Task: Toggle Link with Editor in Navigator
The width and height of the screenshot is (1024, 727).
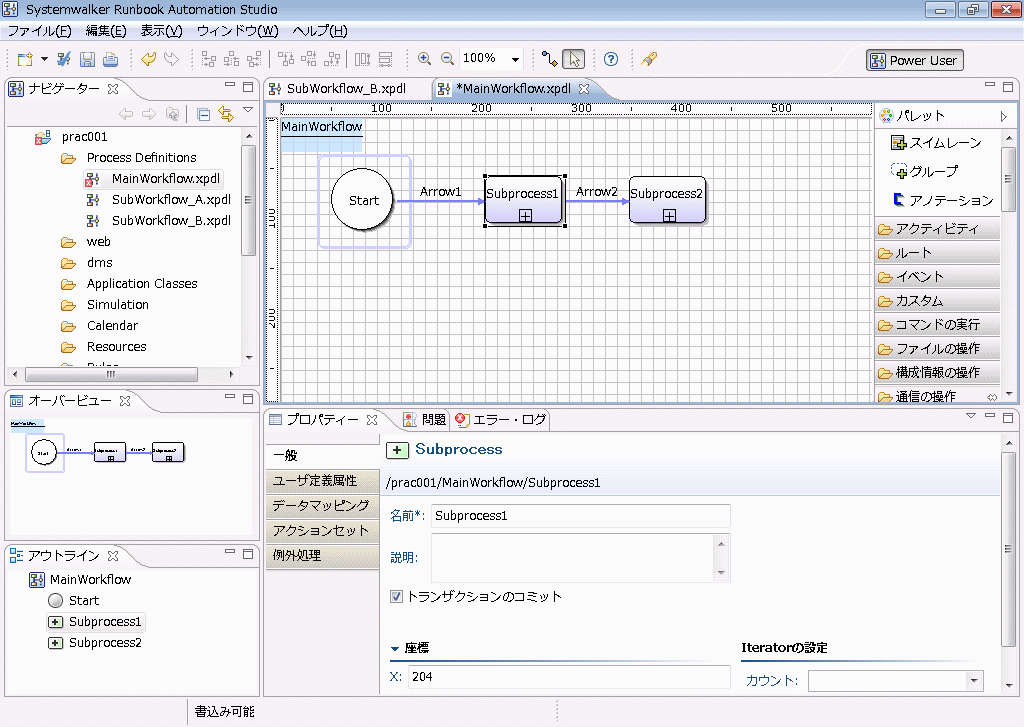Action: tap(226, 114)
